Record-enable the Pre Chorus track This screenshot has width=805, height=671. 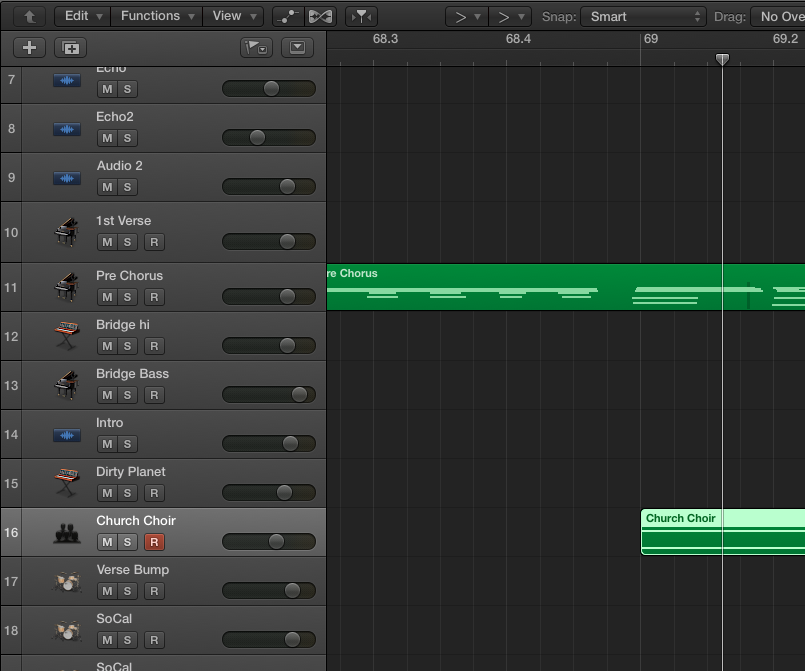pyautogui.click(x=154, y=297)
